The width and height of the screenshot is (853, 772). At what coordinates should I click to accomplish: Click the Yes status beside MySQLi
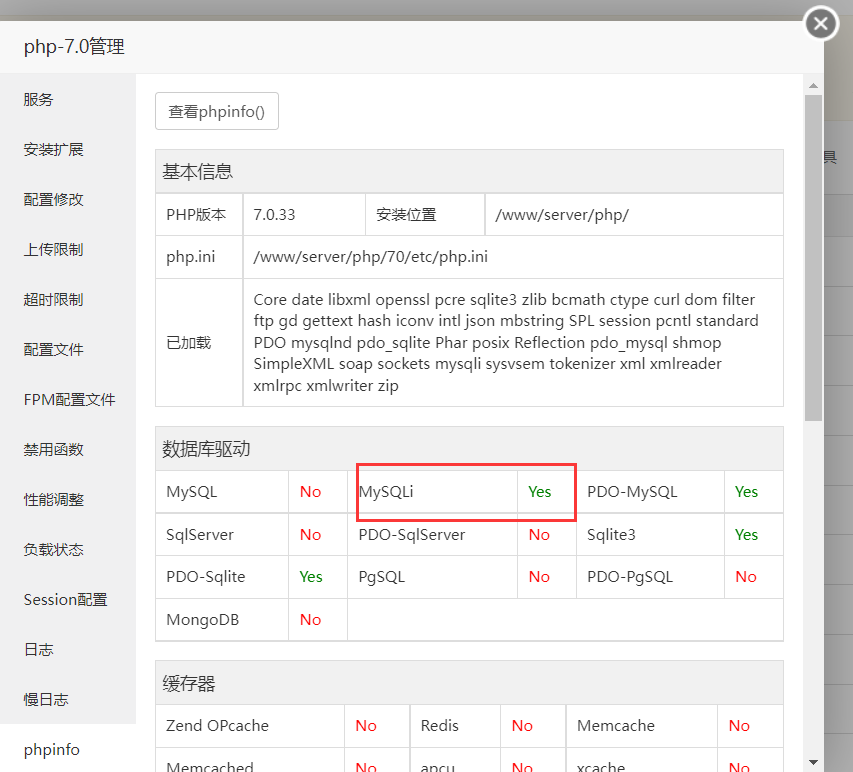[539, 492]
